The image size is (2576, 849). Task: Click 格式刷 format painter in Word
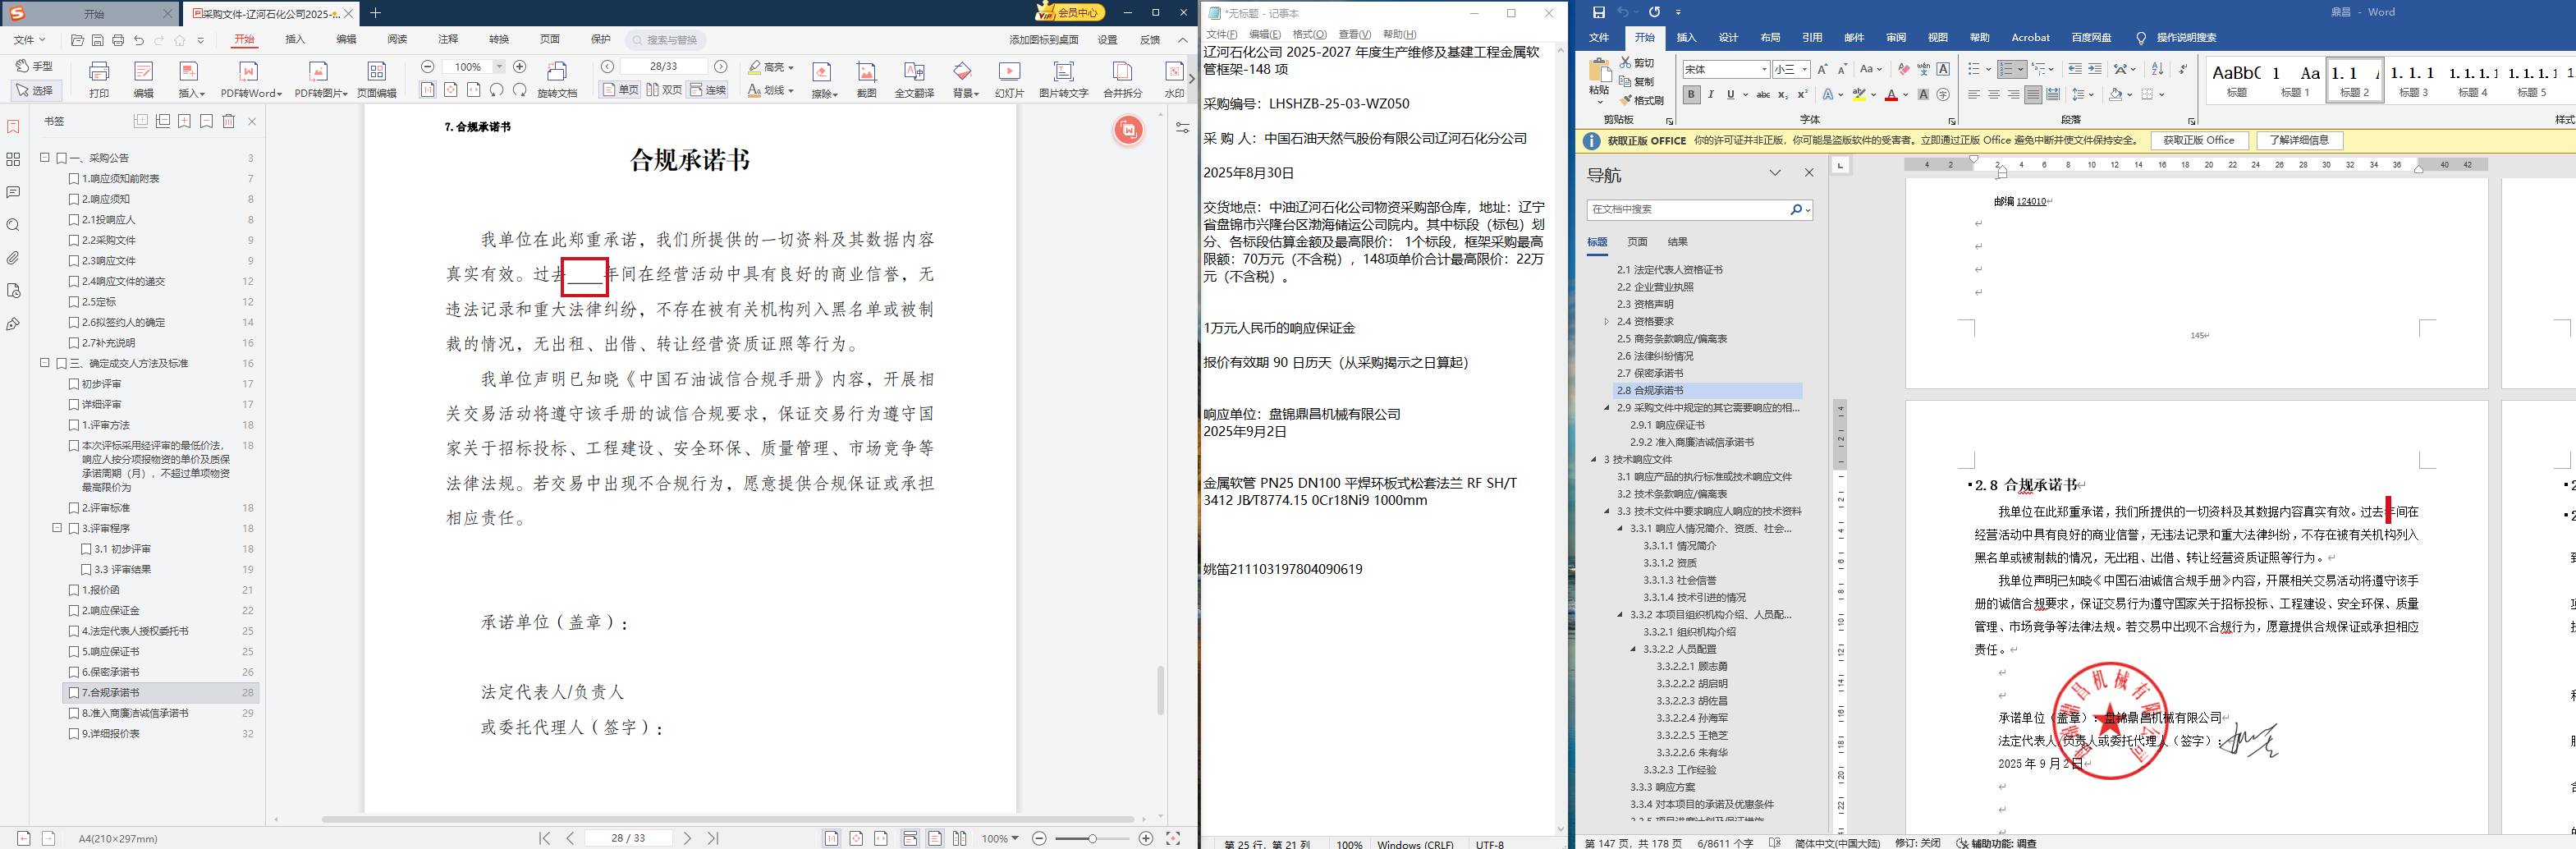(x=1642, y=100)
